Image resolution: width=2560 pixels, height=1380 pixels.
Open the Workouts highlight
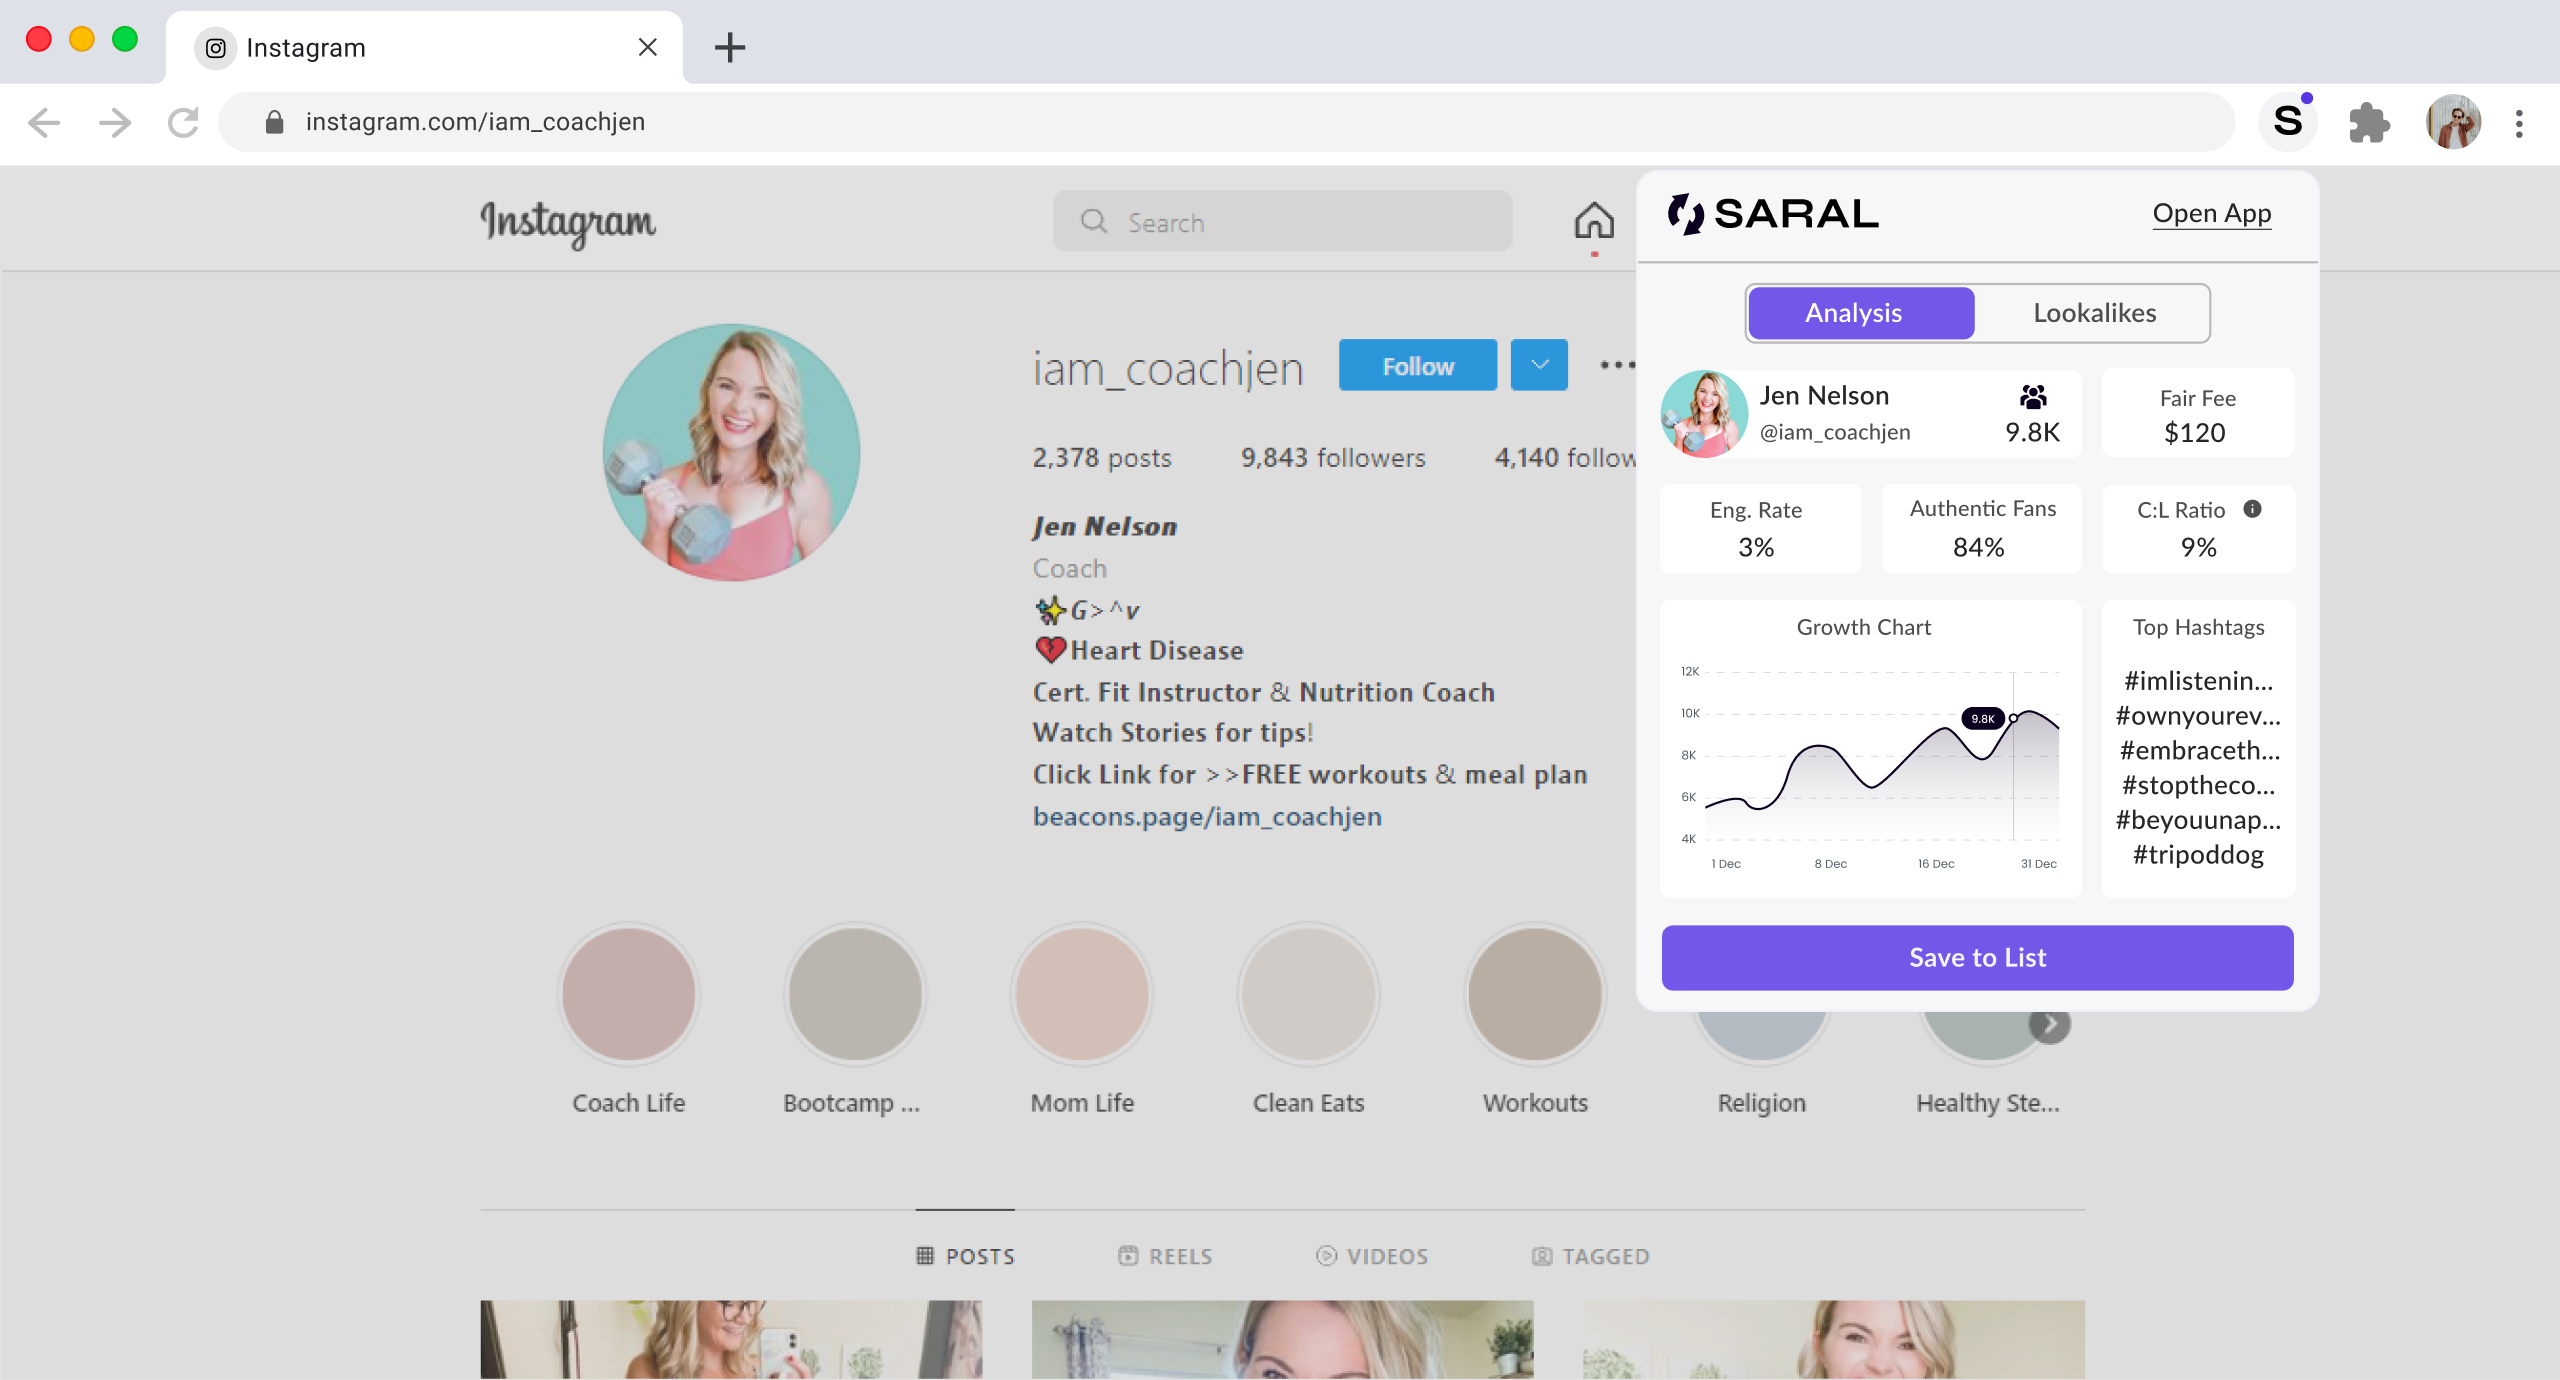pyautogui.click(x=1535, y=994)
